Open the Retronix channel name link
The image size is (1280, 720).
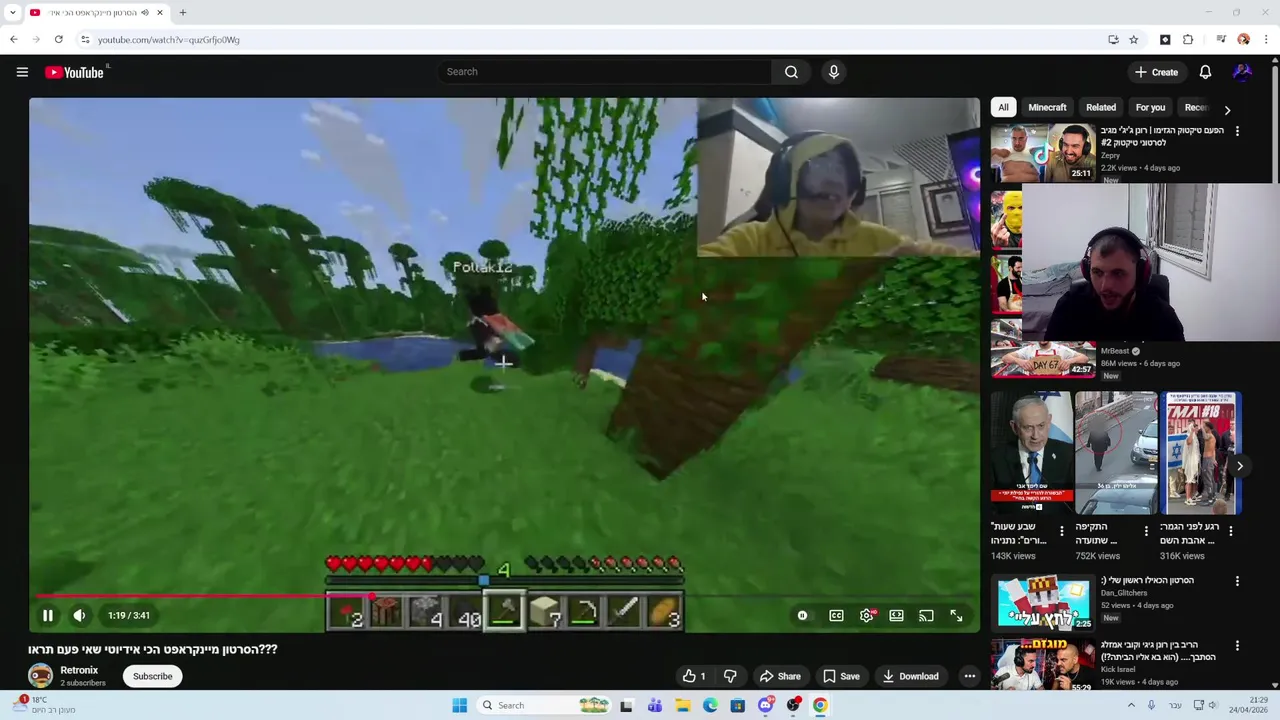click(79, 671)
